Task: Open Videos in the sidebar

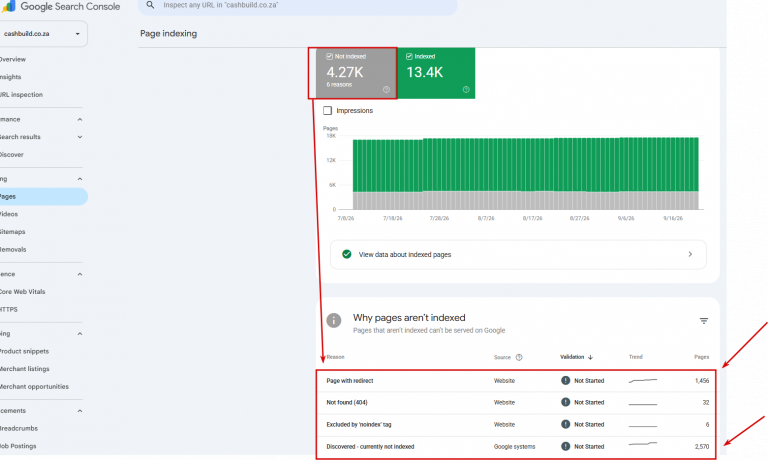Action: click(9, 214)
